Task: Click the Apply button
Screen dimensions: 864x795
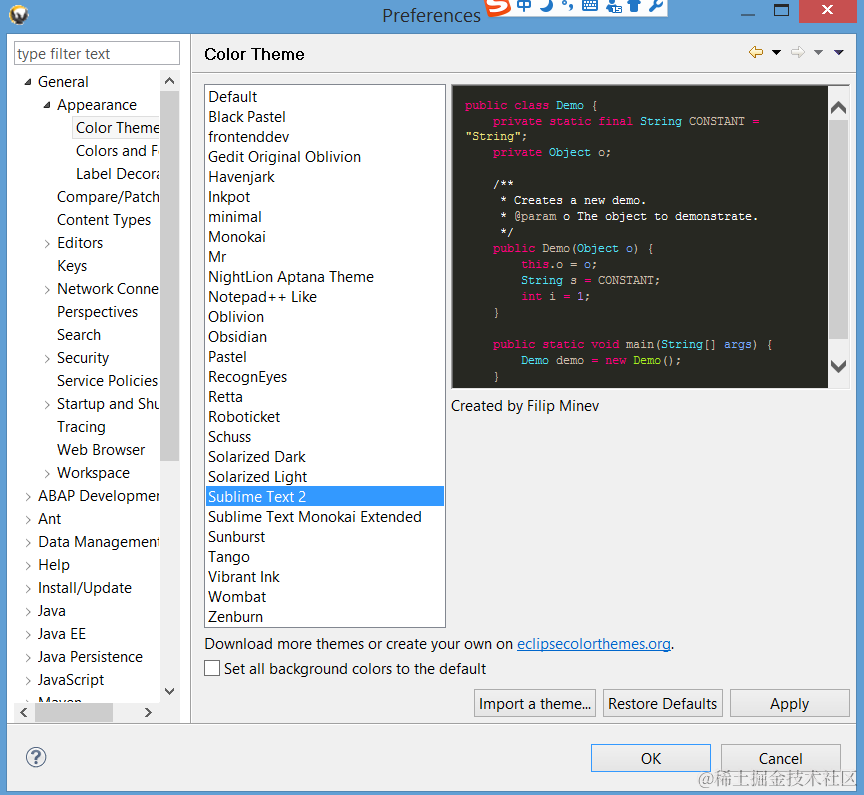Action: pyautogui.click(x=790, y=704)
